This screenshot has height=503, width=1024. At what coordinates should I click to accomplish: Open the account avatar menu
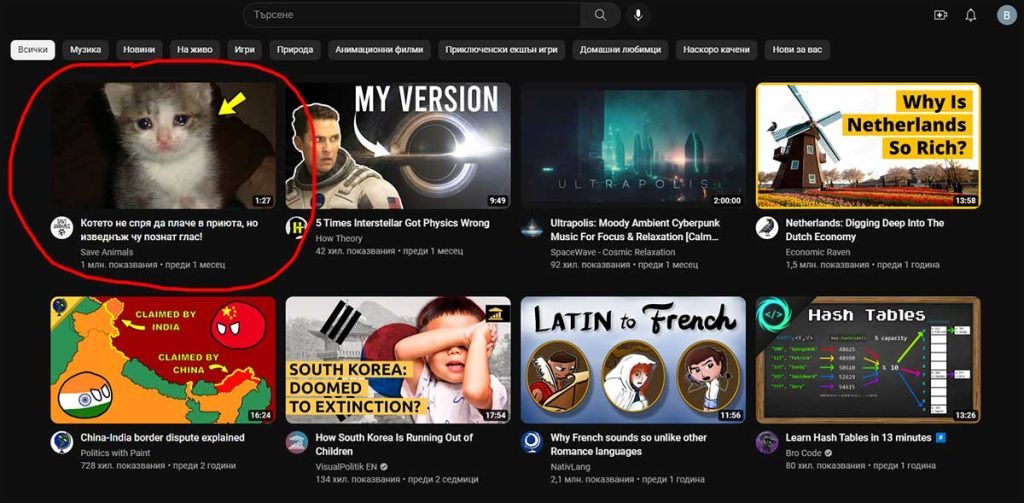(1005, 15)
